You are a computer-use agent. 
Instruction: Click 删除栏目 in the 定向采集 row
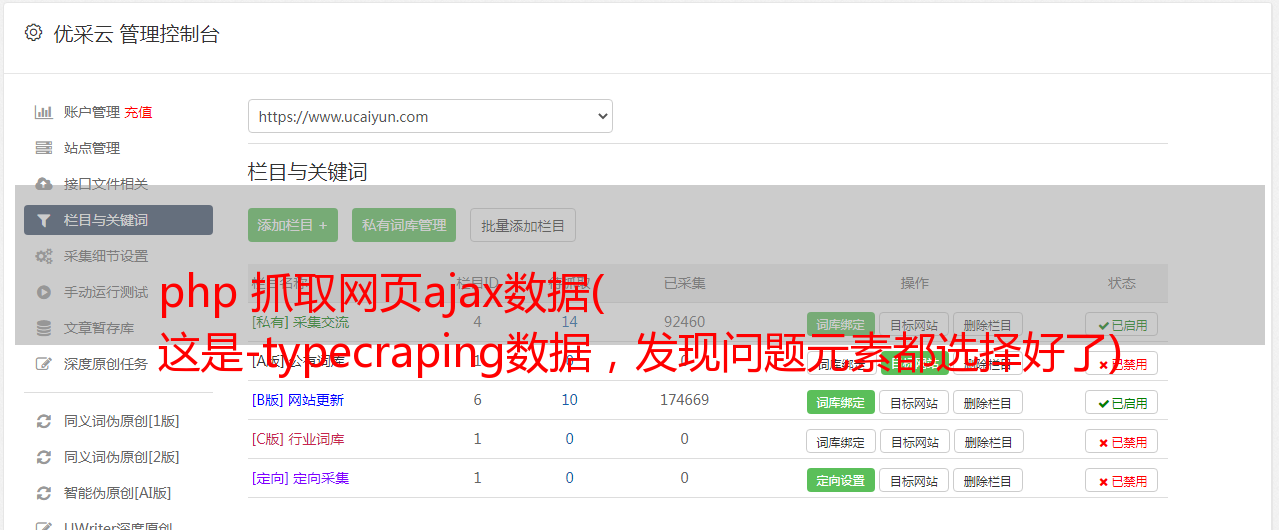[x=988, y=480]
